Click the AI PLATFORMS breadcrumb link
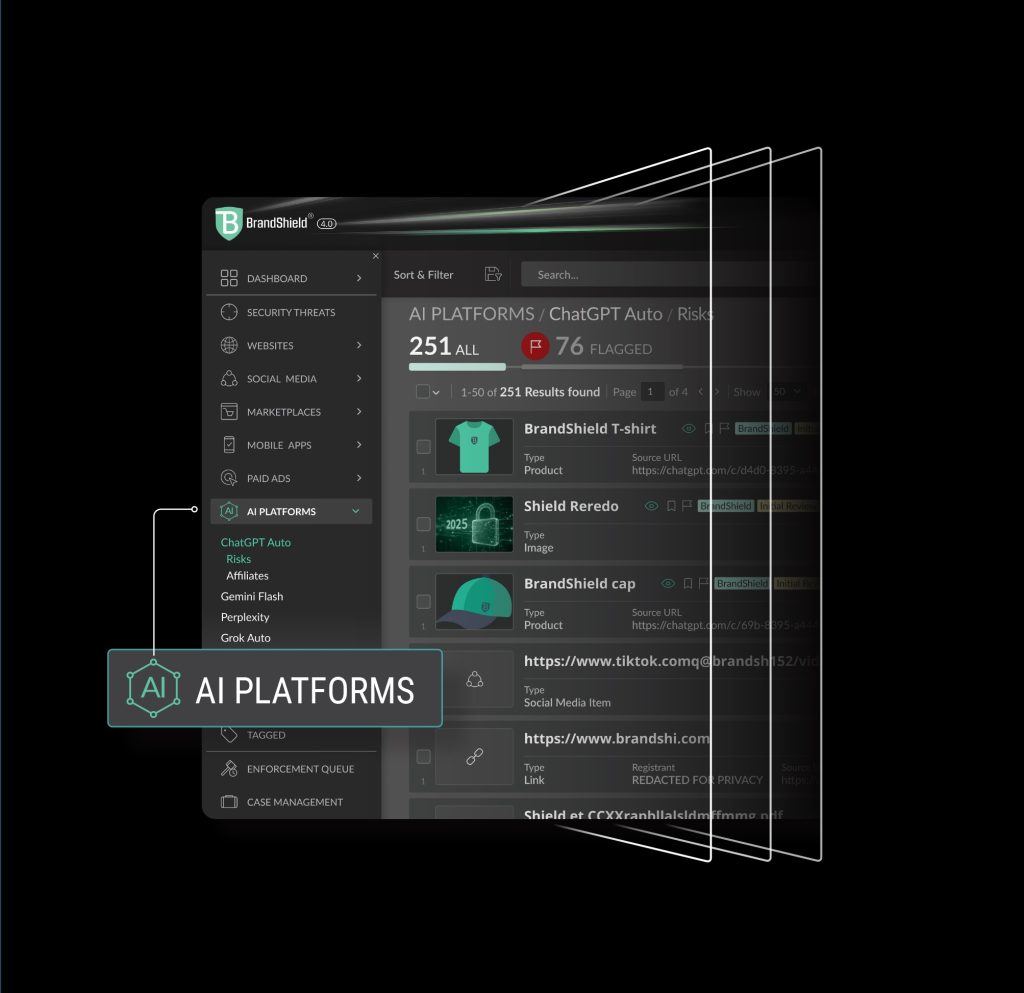Screen dimensions: 1024x993 (x=472, y=314)
